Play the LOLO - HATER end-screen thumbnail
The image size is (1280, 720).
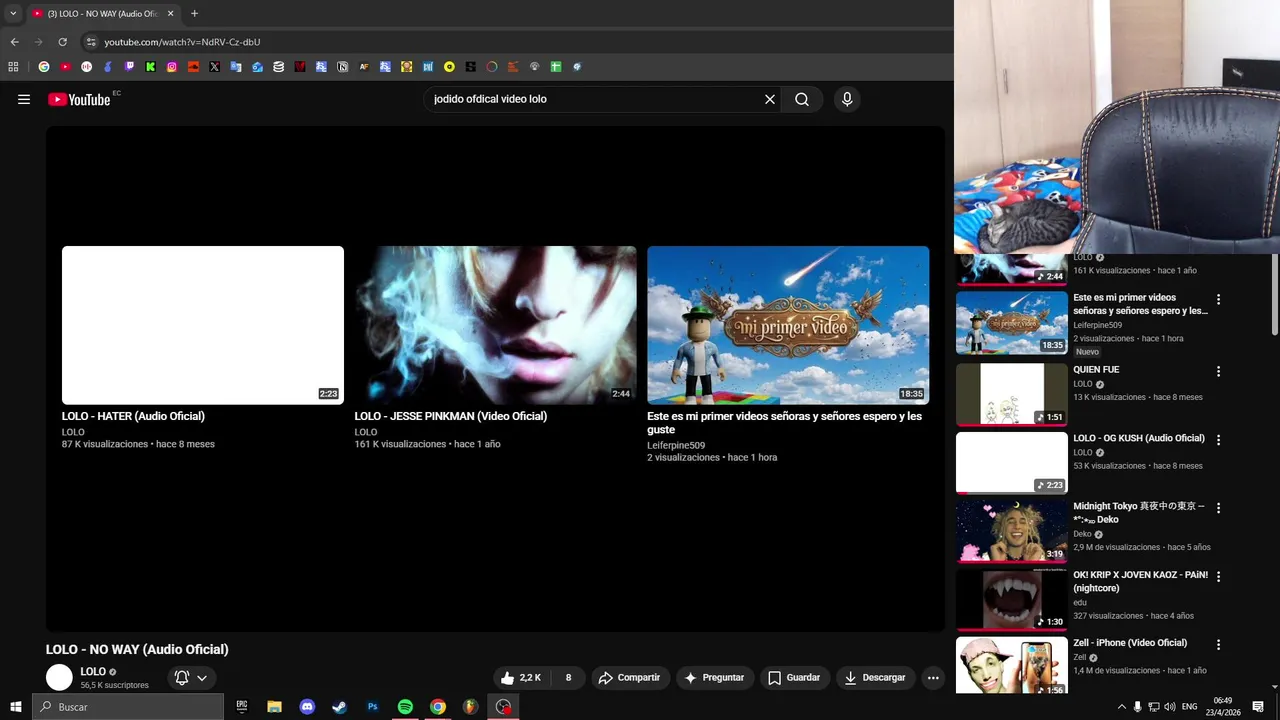click(x=203, y=325)
